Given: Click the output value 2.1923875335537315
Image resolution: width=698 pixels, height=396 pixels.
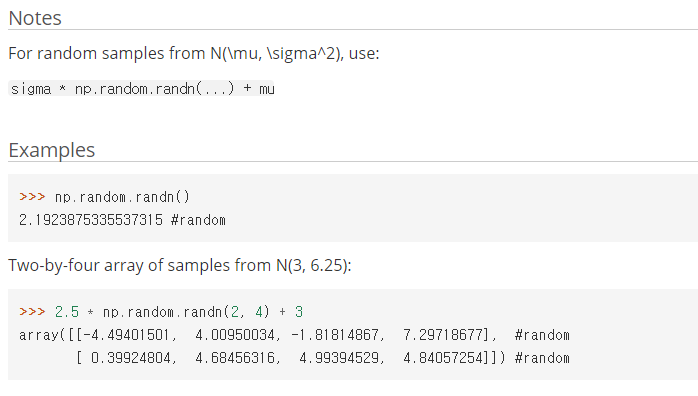Looking at the screenshot, I should [91, 220].
